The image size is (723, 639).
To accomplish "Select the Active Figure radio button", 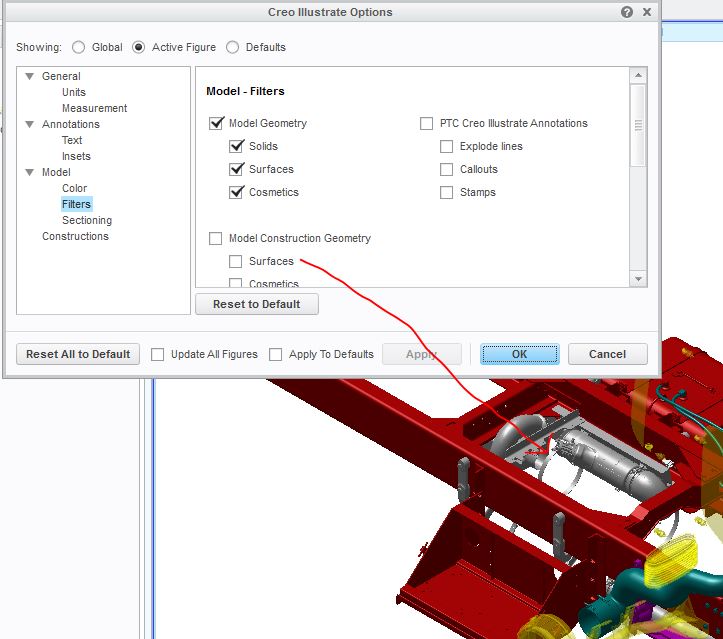I will [138, 47].
